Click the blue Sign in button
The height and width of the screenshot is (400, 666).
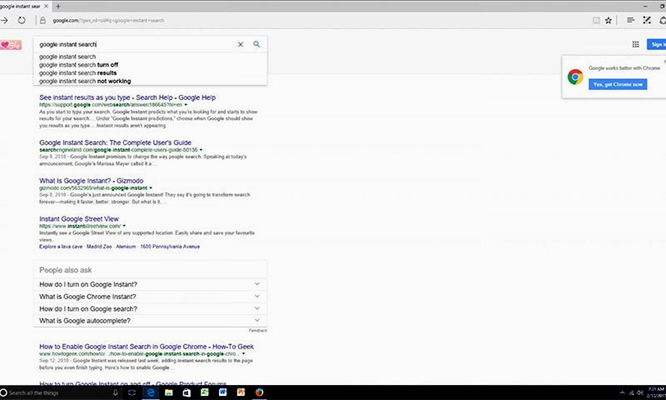656,44
